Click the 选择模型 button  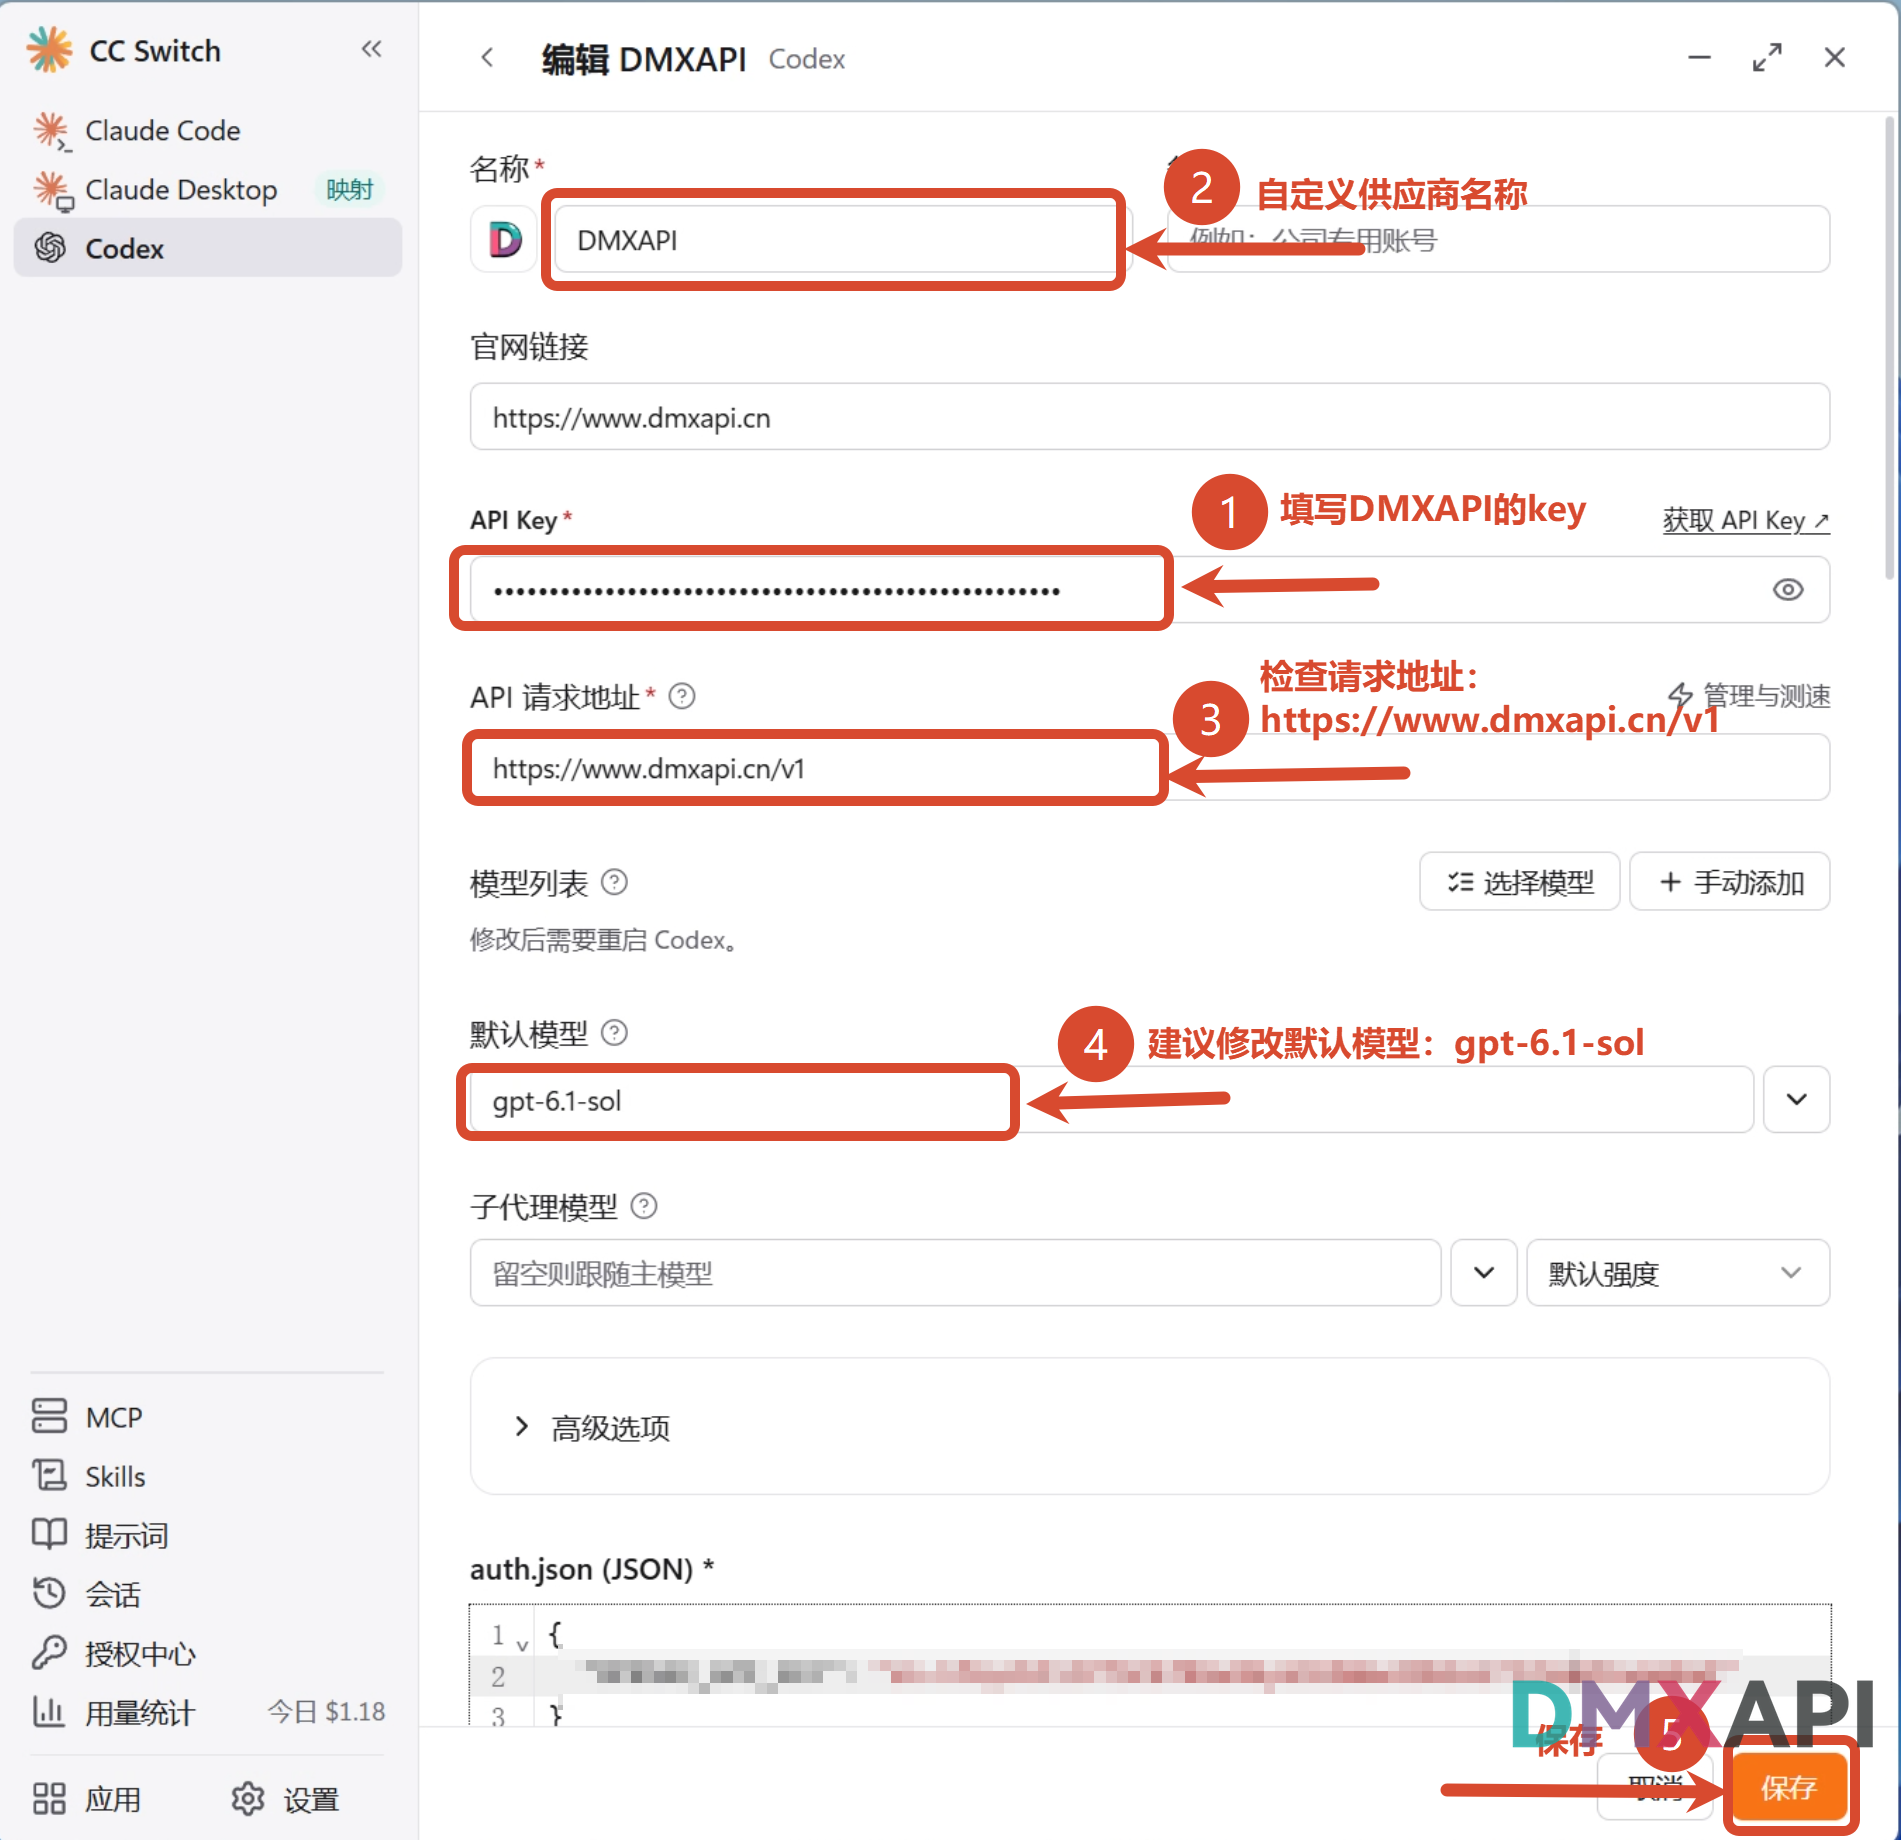pos(1519,882)
